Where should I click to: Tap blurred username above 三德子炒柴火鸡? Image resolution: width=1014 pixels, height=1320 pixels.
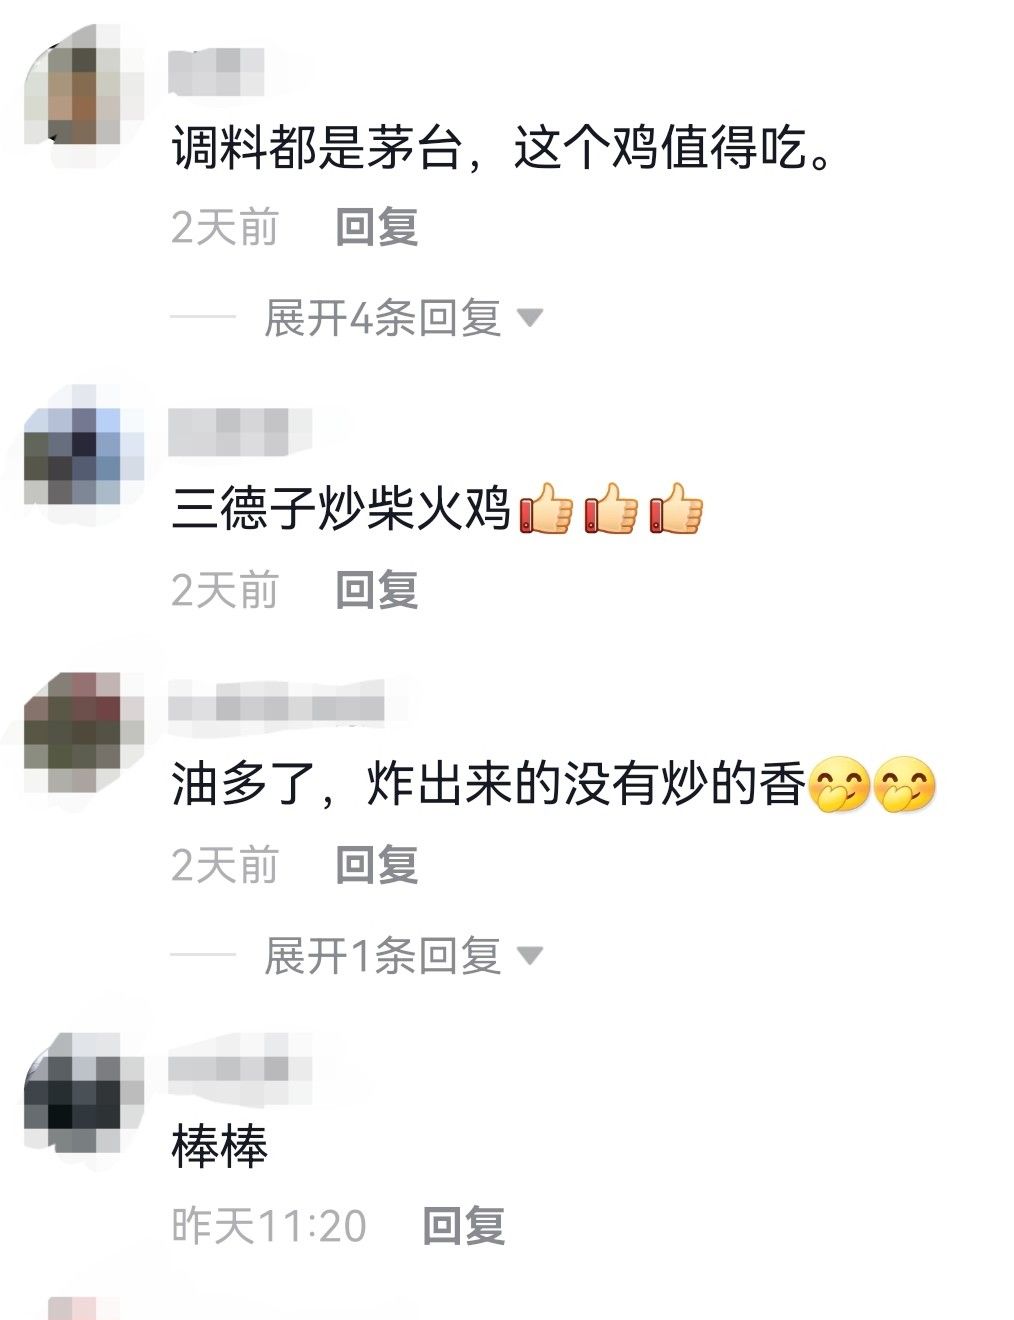pos(240,431)
